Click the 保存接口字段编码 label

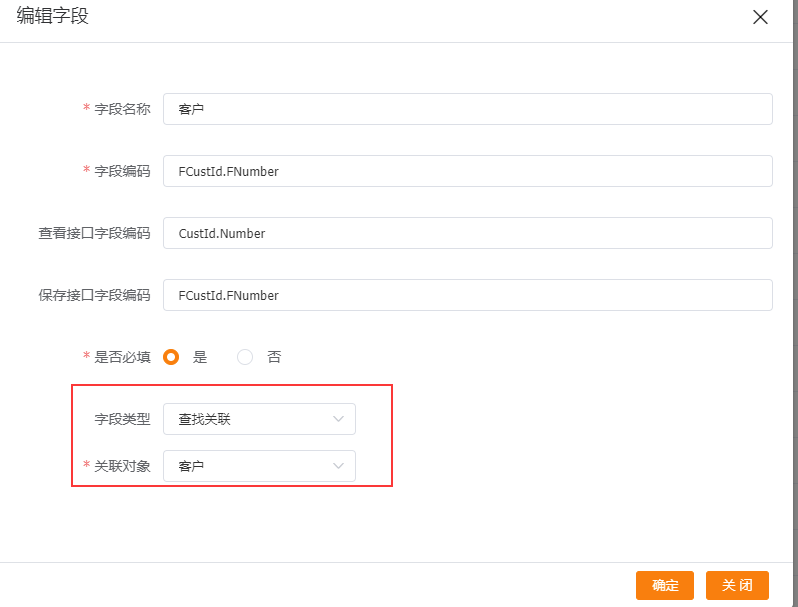coord(94,295)
